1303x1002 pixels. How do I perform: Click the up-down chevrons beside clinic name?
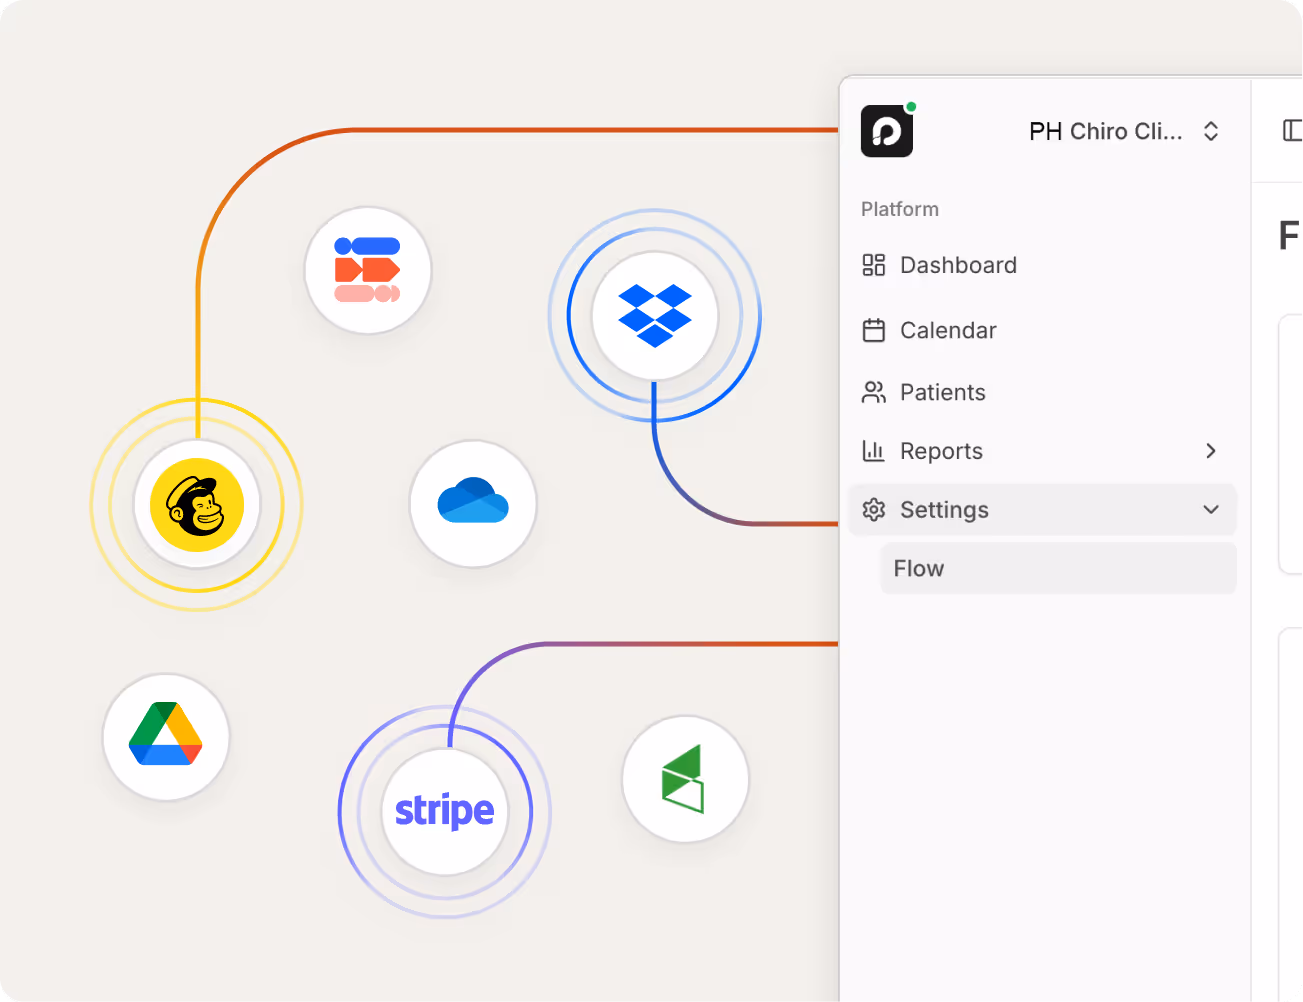click(x=1211, y=131)
